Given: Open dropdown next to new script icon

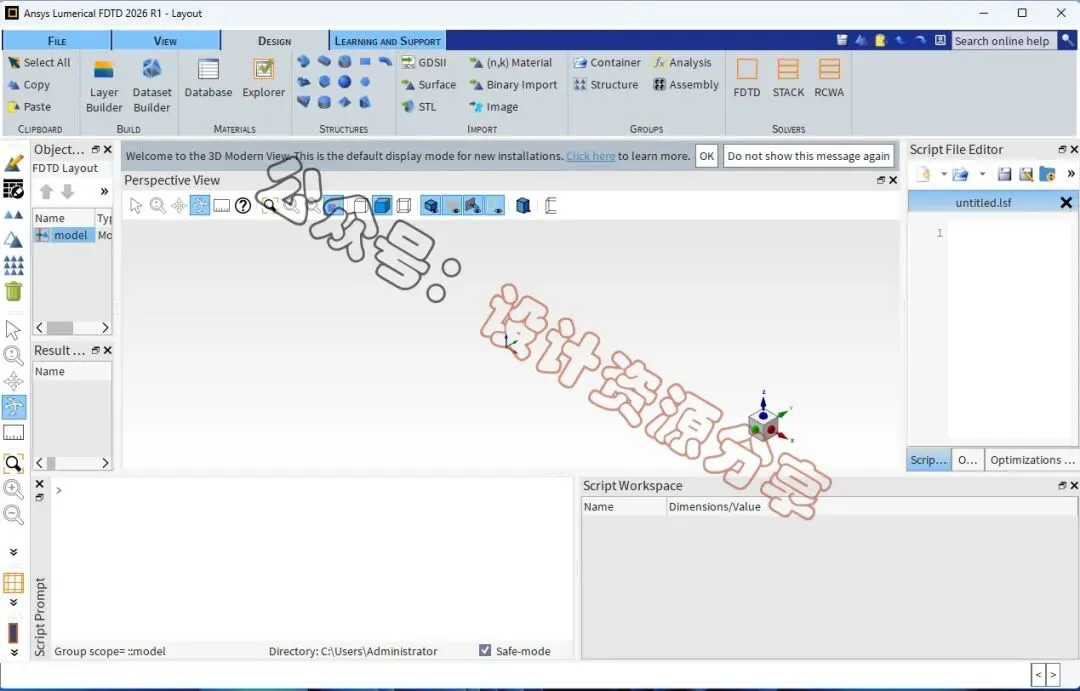Looking at the screenshot, I should [x=944, y=174].
